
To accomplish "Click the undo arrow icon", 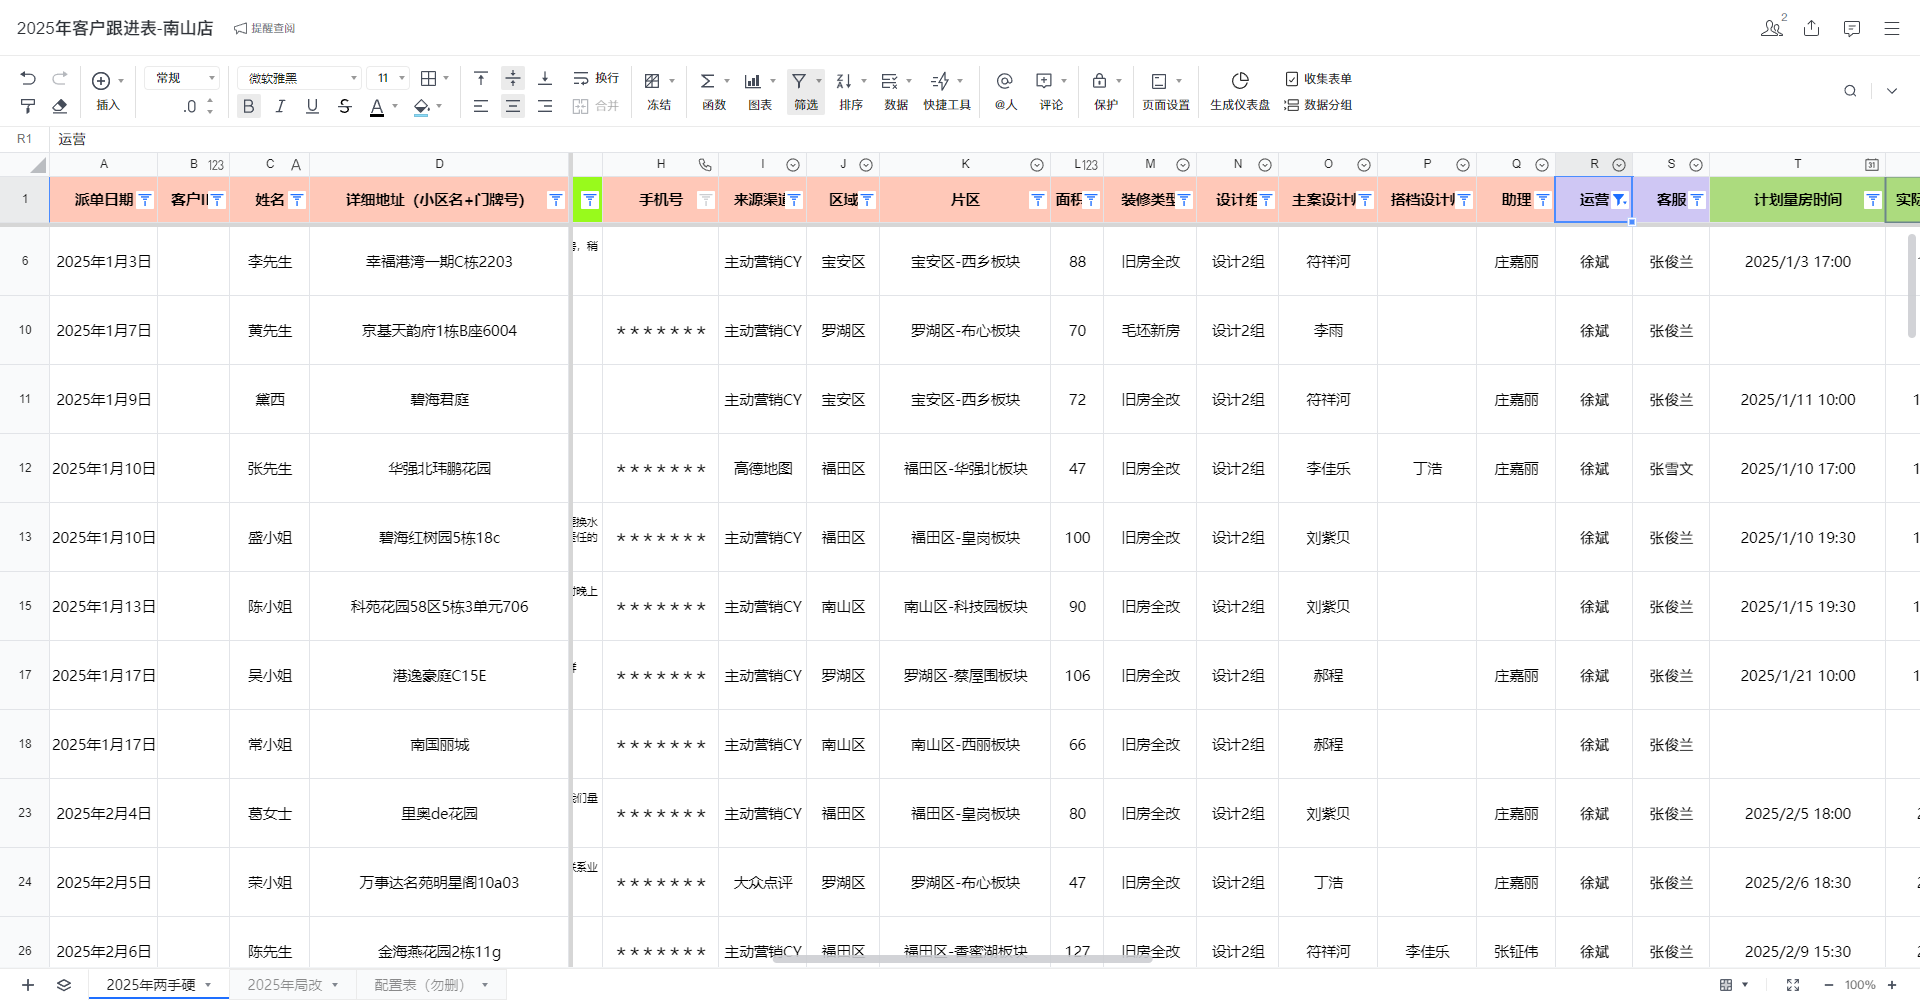I will click(x=28, y=78).
